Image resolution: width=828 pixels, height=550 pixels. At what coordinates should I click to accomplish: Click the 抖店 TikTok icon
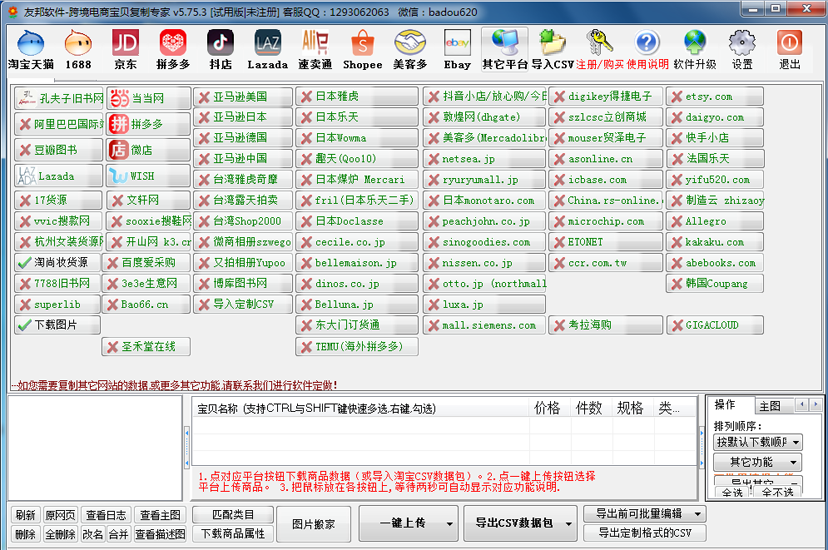(220, 49)
